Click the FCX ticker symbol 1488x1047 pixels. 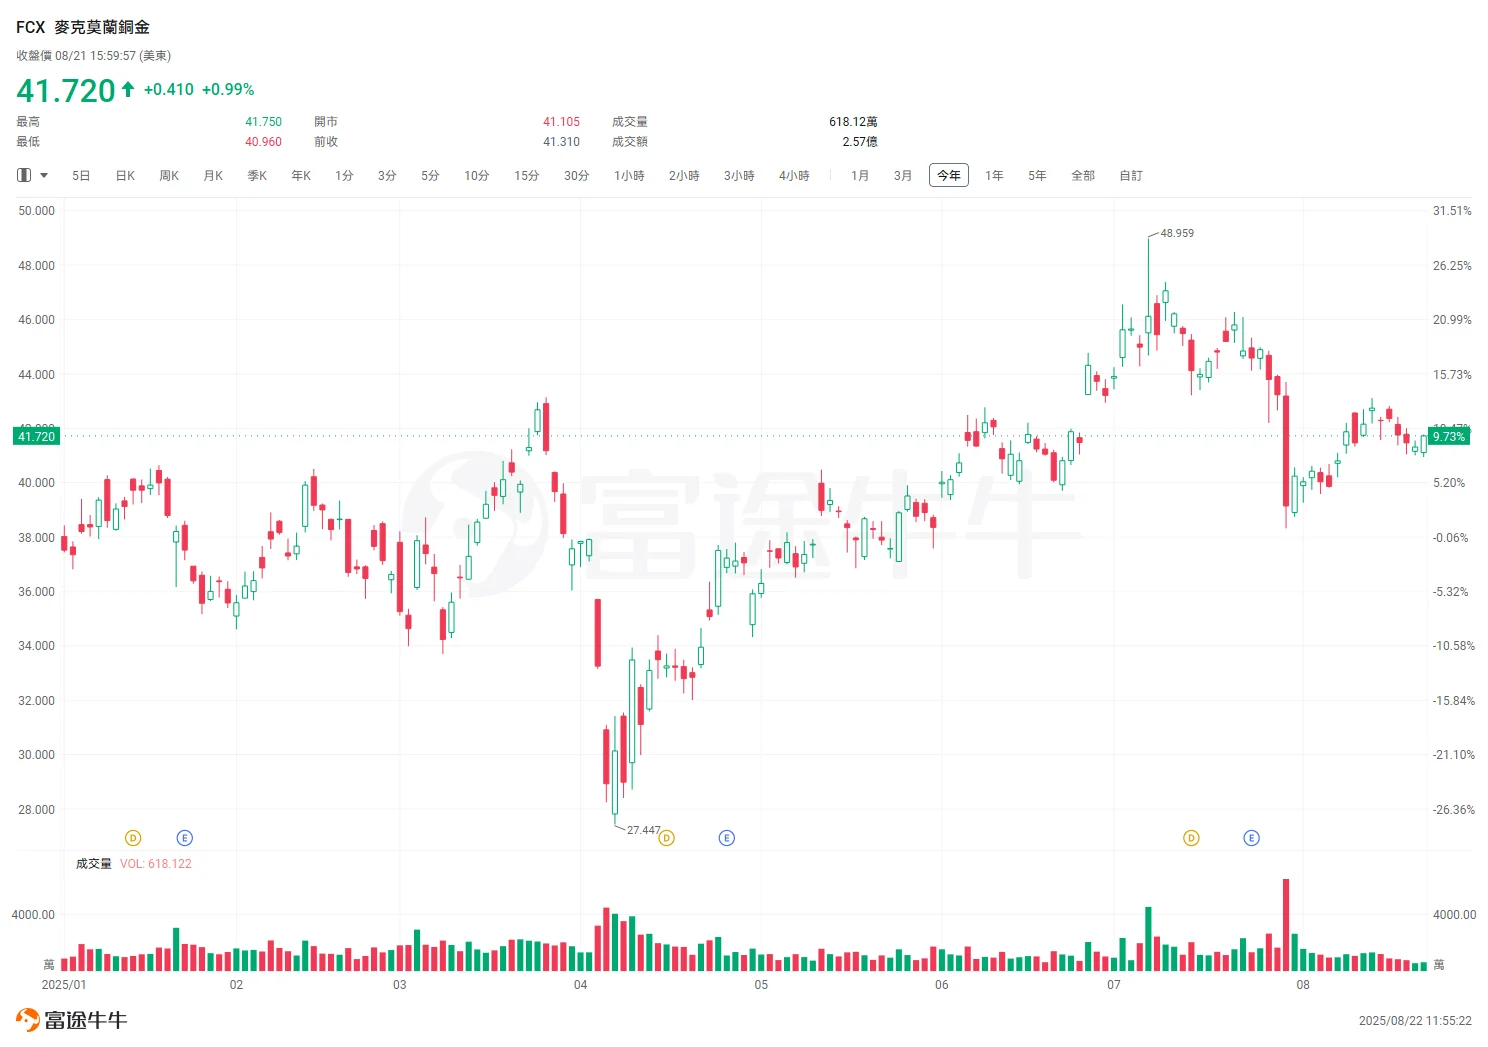pos(30,28)
